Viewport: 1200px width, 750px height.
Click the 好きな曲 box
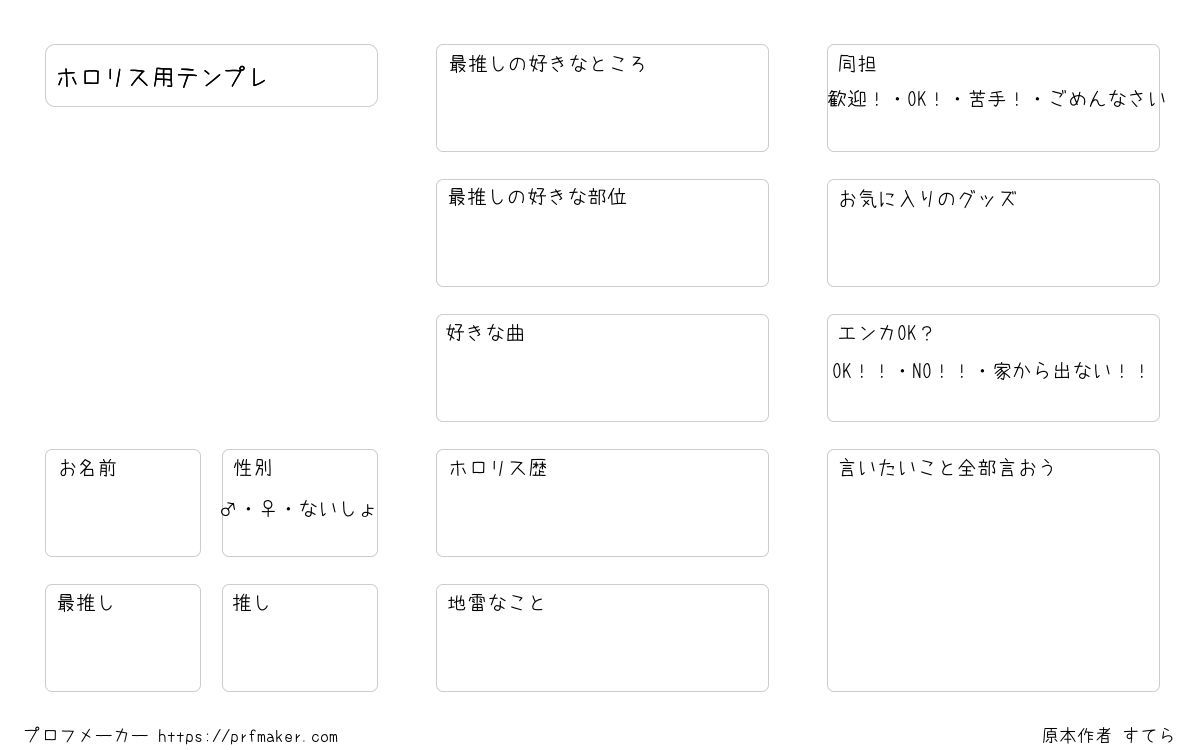[x=602, y=368]
